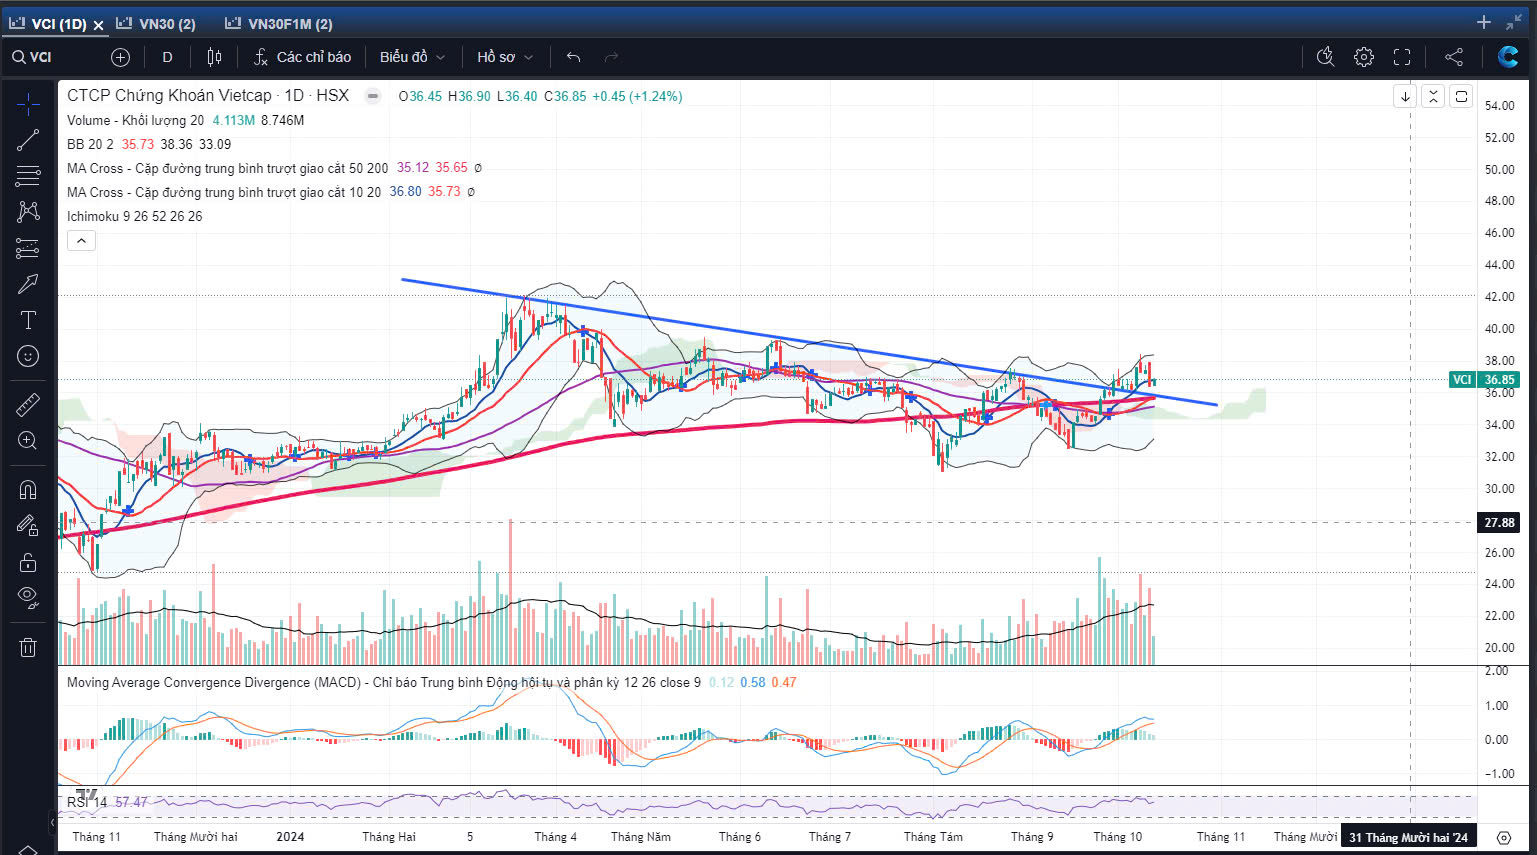Screen dimensions: 1537x855
Task: Toggle magnet mode for drawings
Action: coord(28,490)
